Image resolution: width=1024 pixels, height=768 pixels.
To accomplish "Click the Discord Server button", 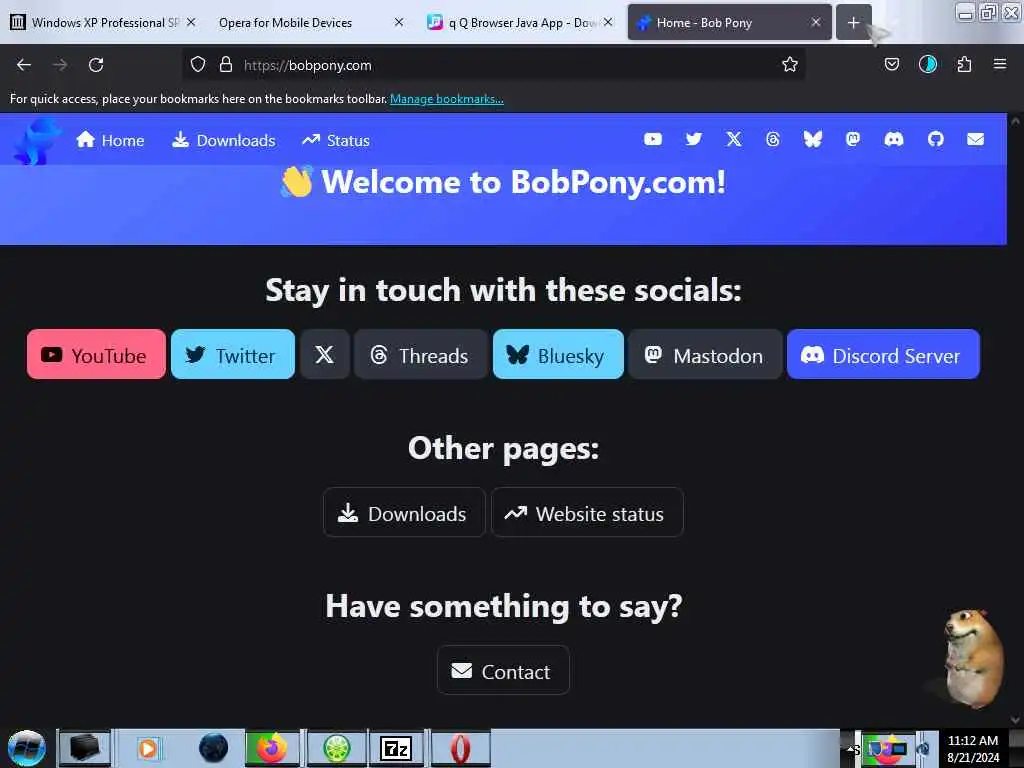I will tap(883, 355).
